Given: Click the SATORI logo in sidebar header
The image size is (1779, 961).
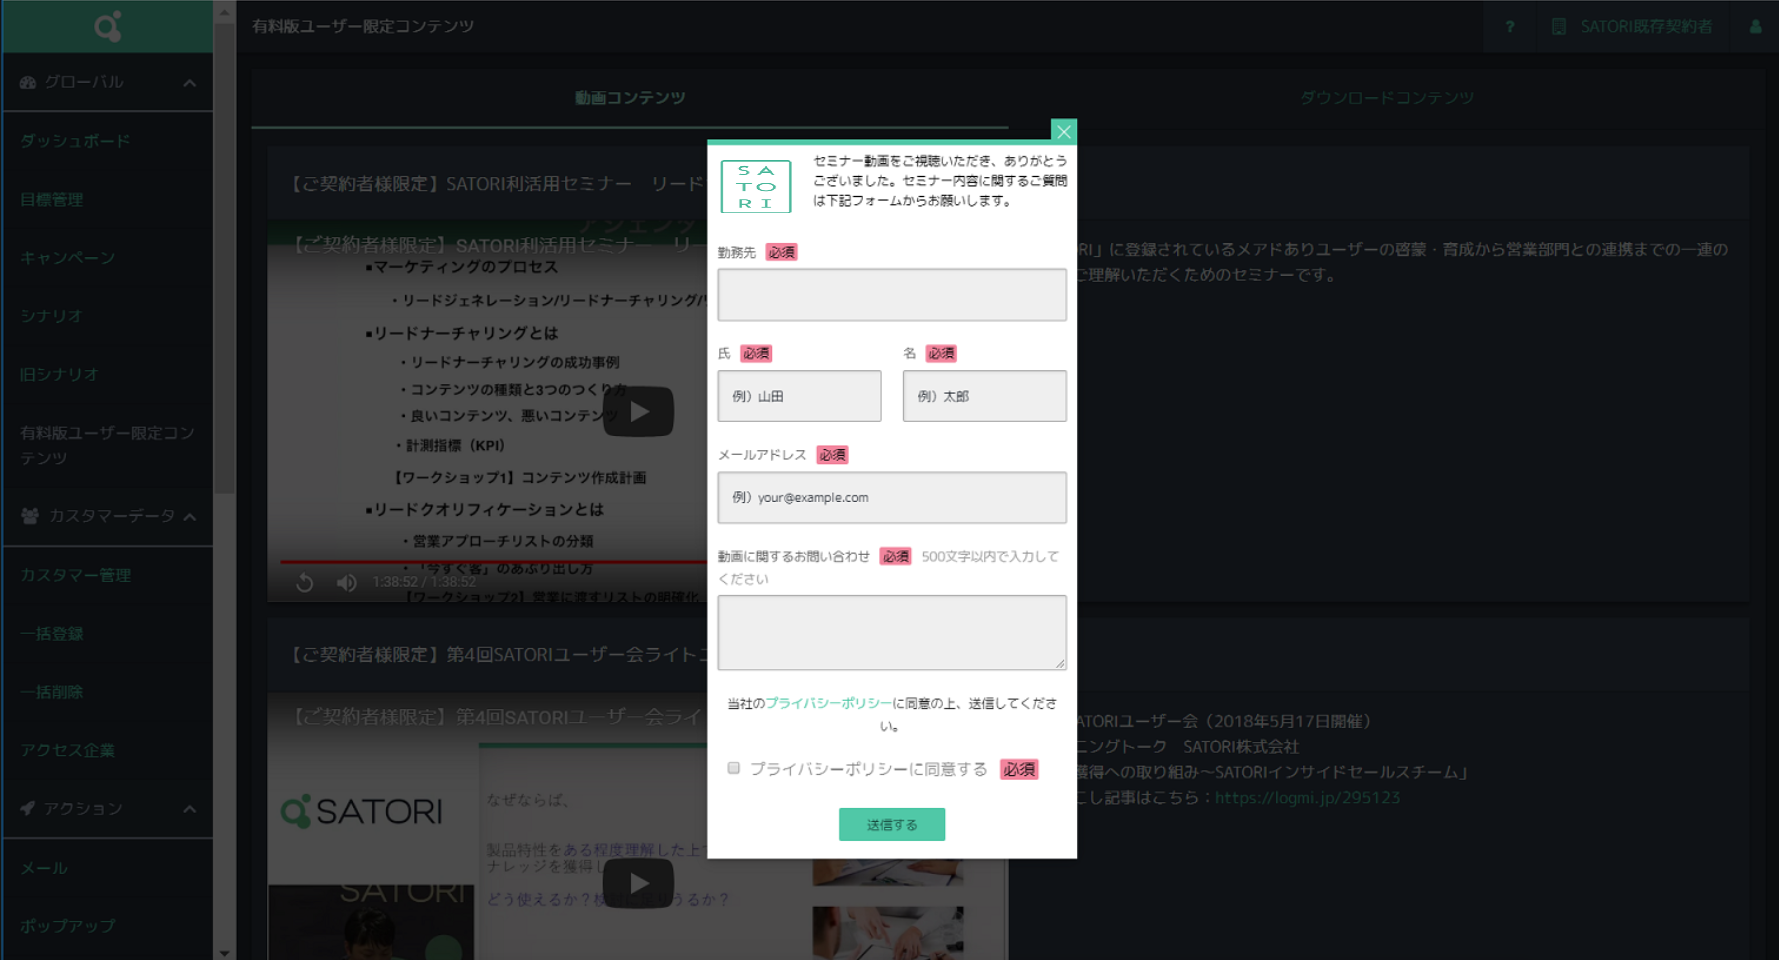Looking at the screenshot, I should click(108, 26).
